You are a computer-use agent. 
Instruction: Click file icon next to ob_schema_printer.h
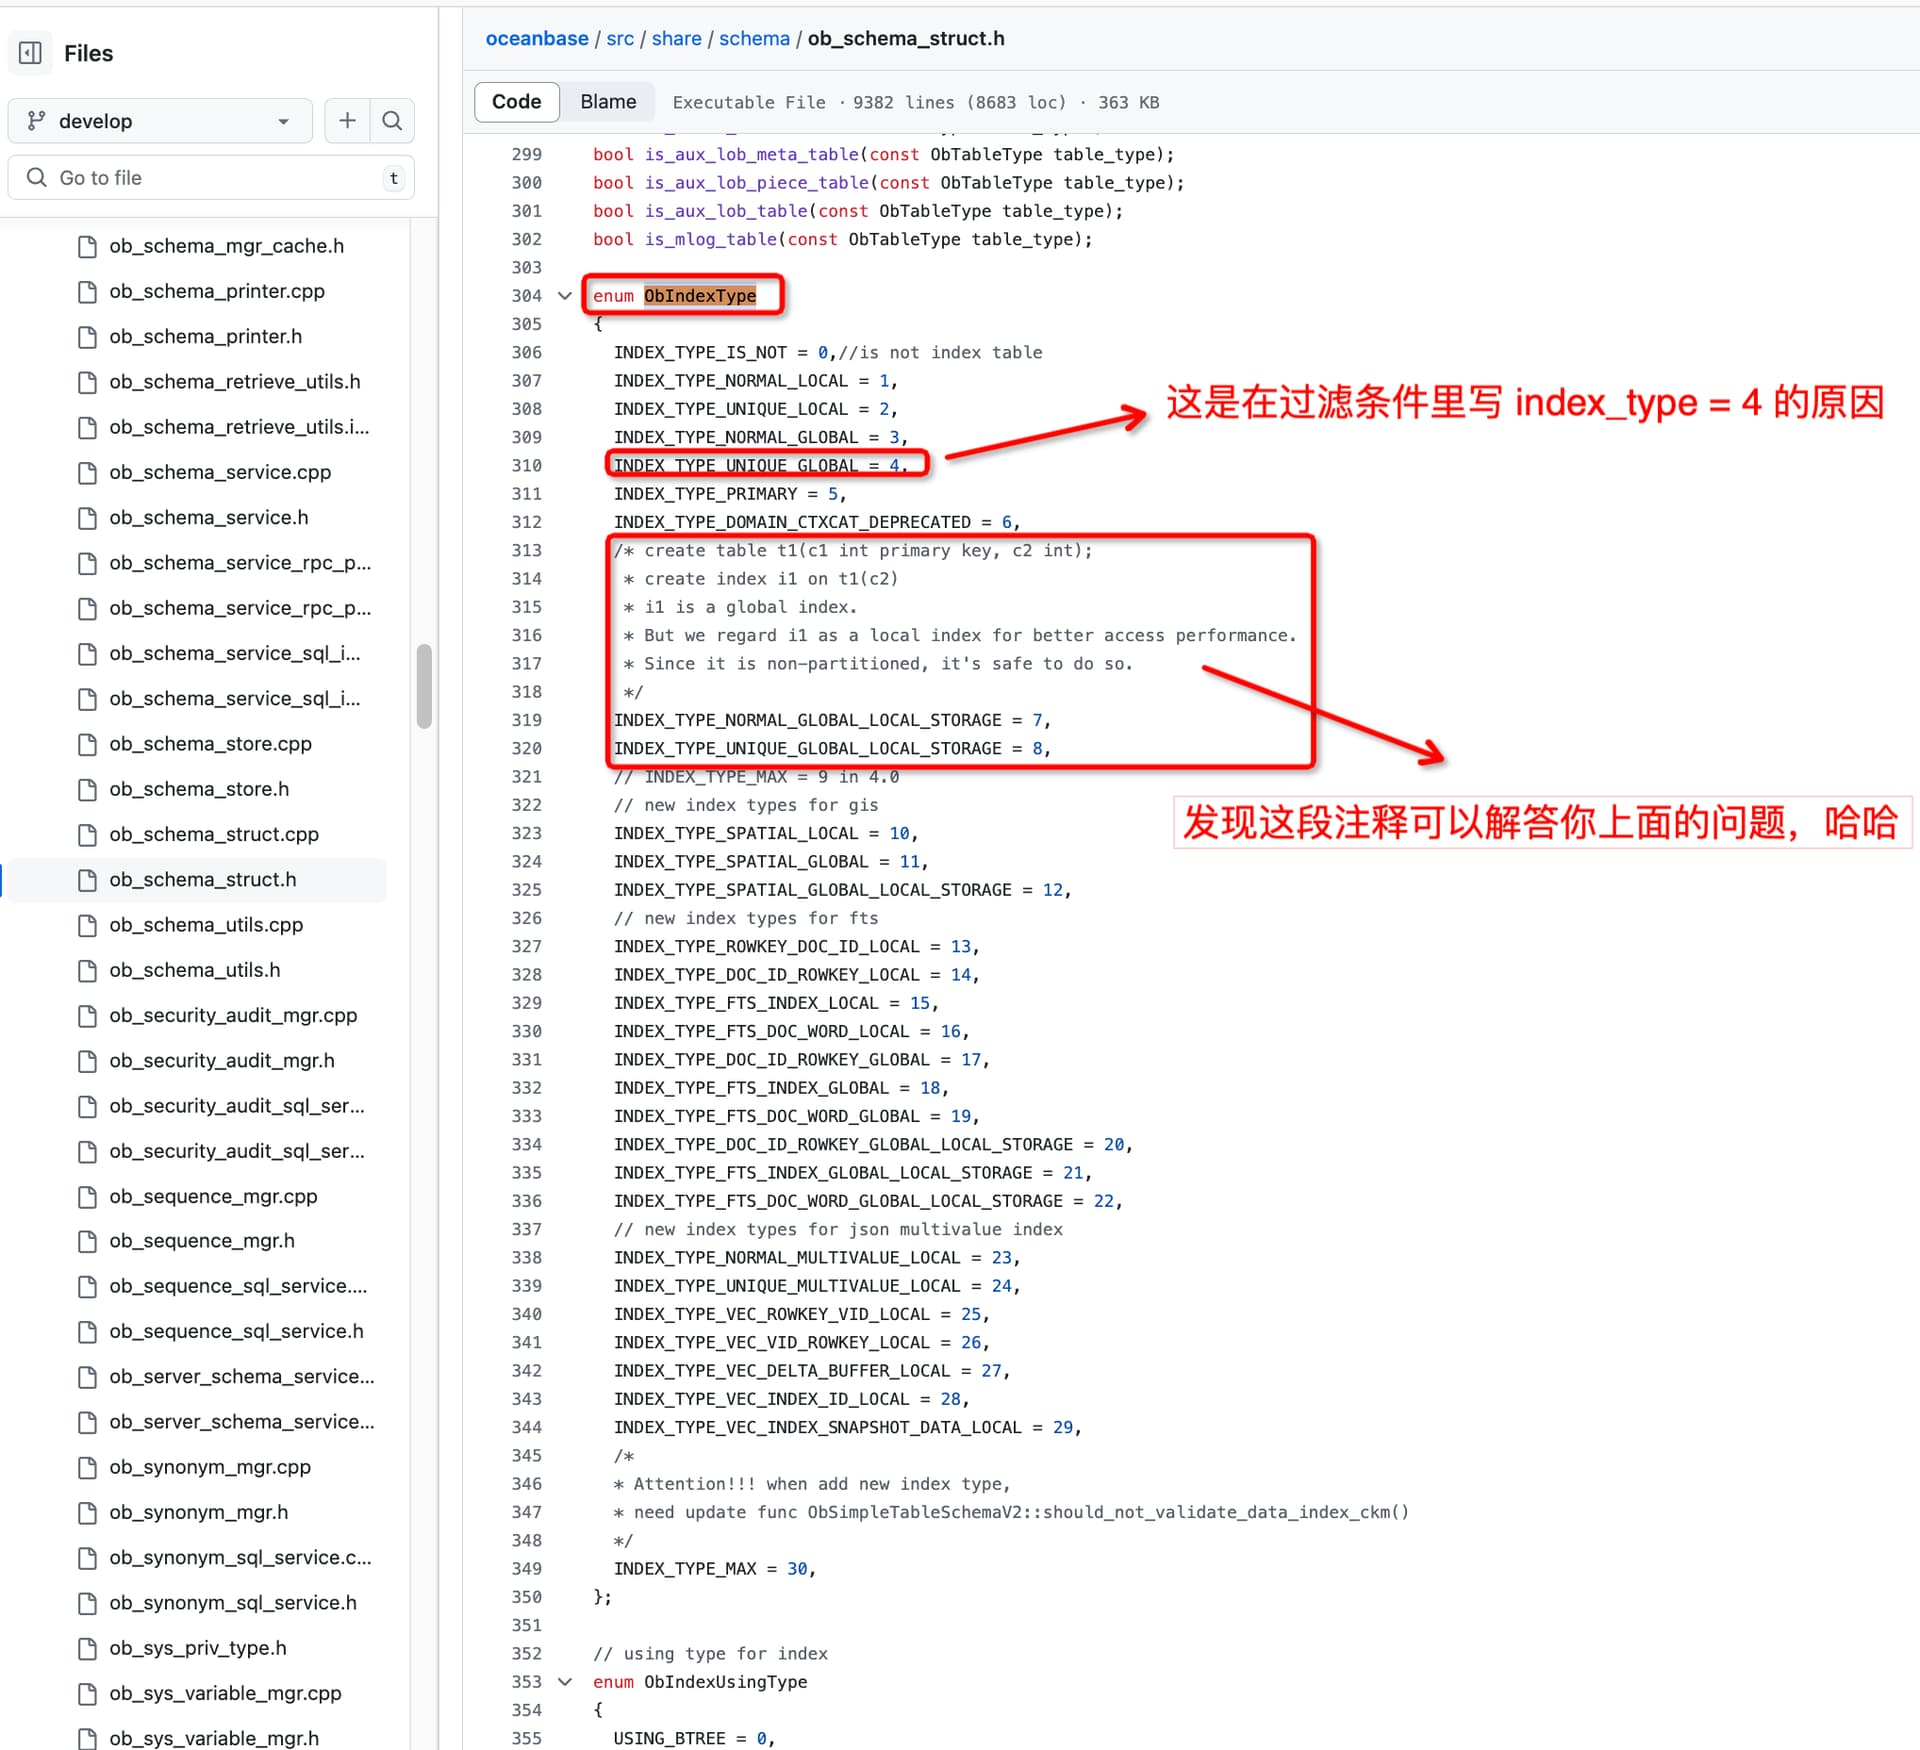tap(88, 337)
